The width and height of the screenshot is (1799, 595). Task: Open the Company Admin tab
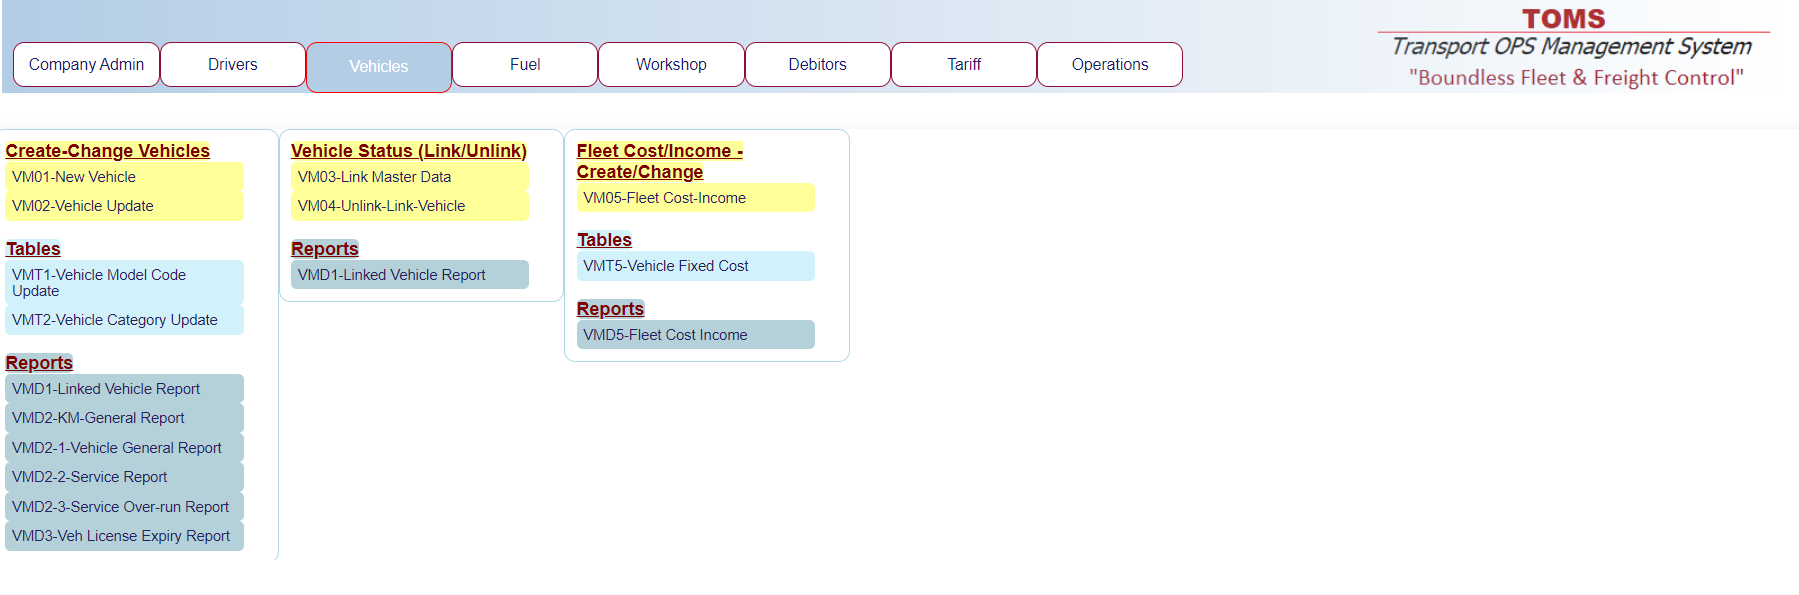[x=86, y=65]
